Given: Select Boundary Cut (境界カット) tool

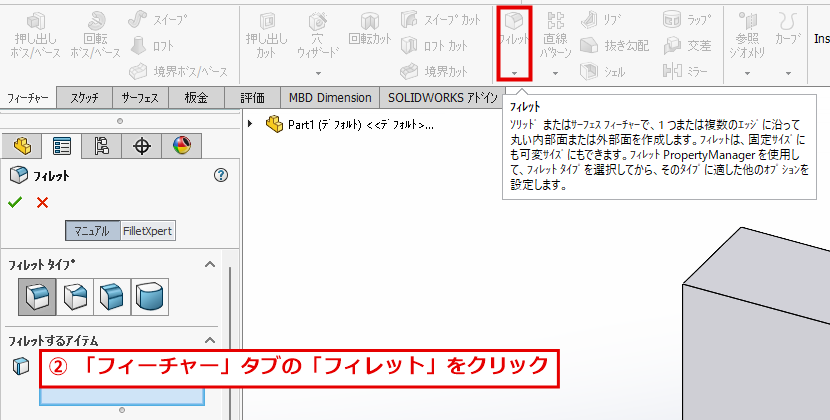Looking at the screenshot, I should tap(435, 71).
